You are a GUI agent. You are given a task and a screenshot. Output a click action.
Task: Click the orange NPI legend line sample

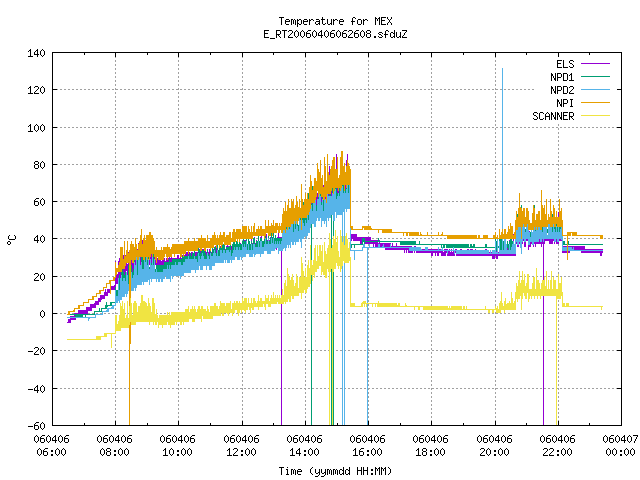pyautogui.click(x=595, y=103)
